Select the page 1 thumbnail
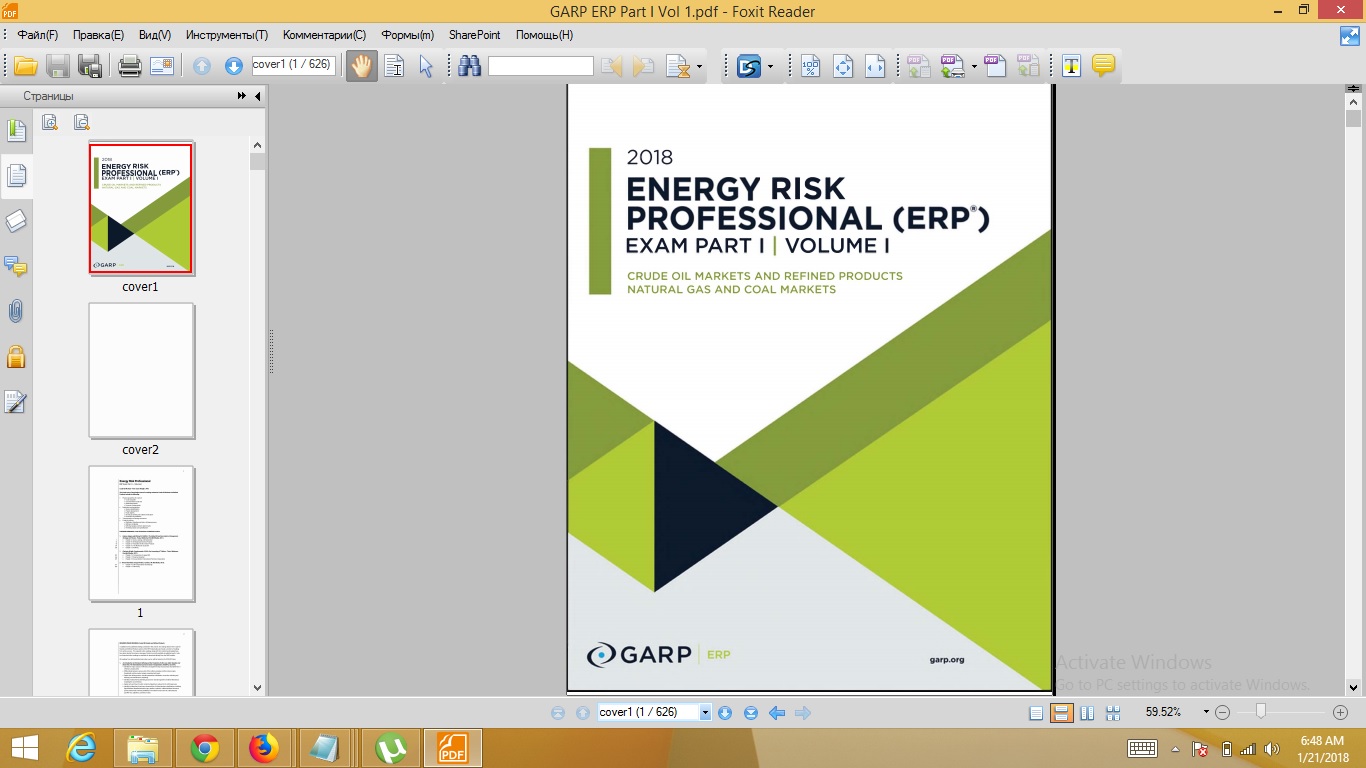This screenshot has height=768, width=1366. click(x=141, y=533)
